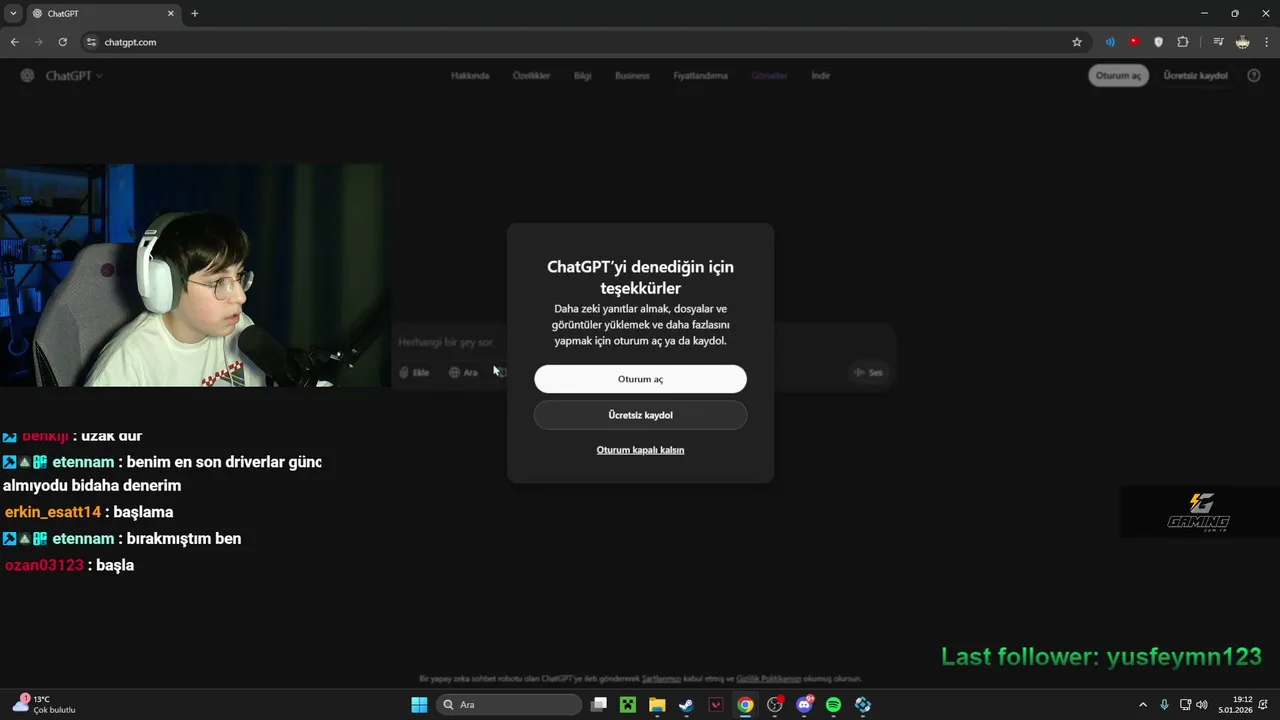Show hidden system tray icons
Image resolution: width=1280 pixels, height=720 pixels.
pyautogui.click(x=1143, y=705)
